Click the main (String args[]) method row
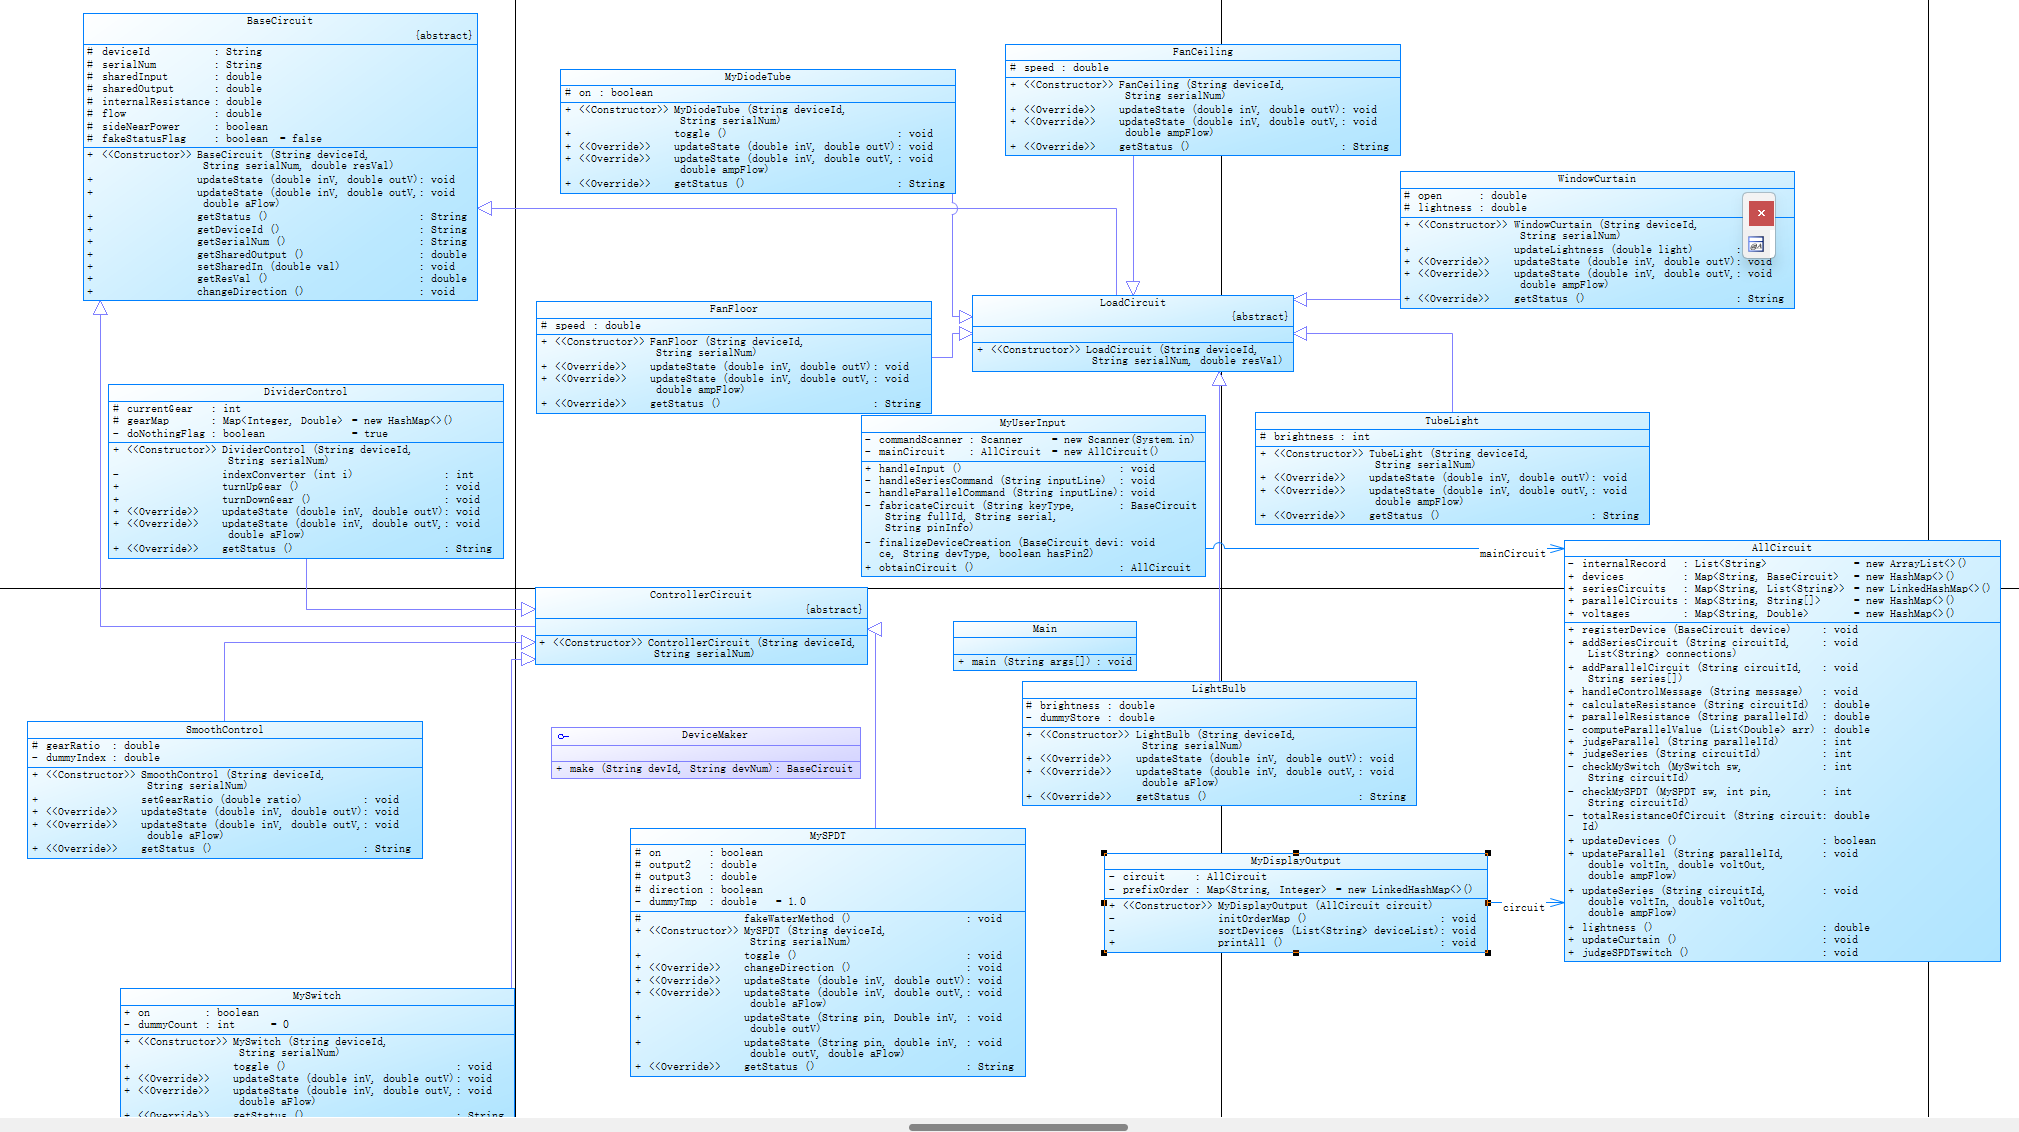Image resolution: width=2019 pixels, height=1132 pixels. pyautogui.click(x=1045, y=662)
